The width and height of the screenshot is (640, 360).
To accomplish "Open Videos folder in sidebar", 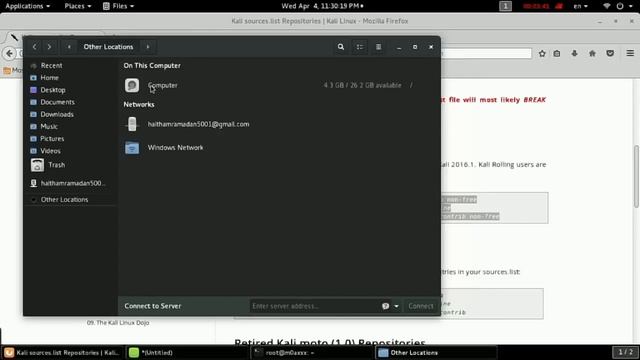I will 50,151.
